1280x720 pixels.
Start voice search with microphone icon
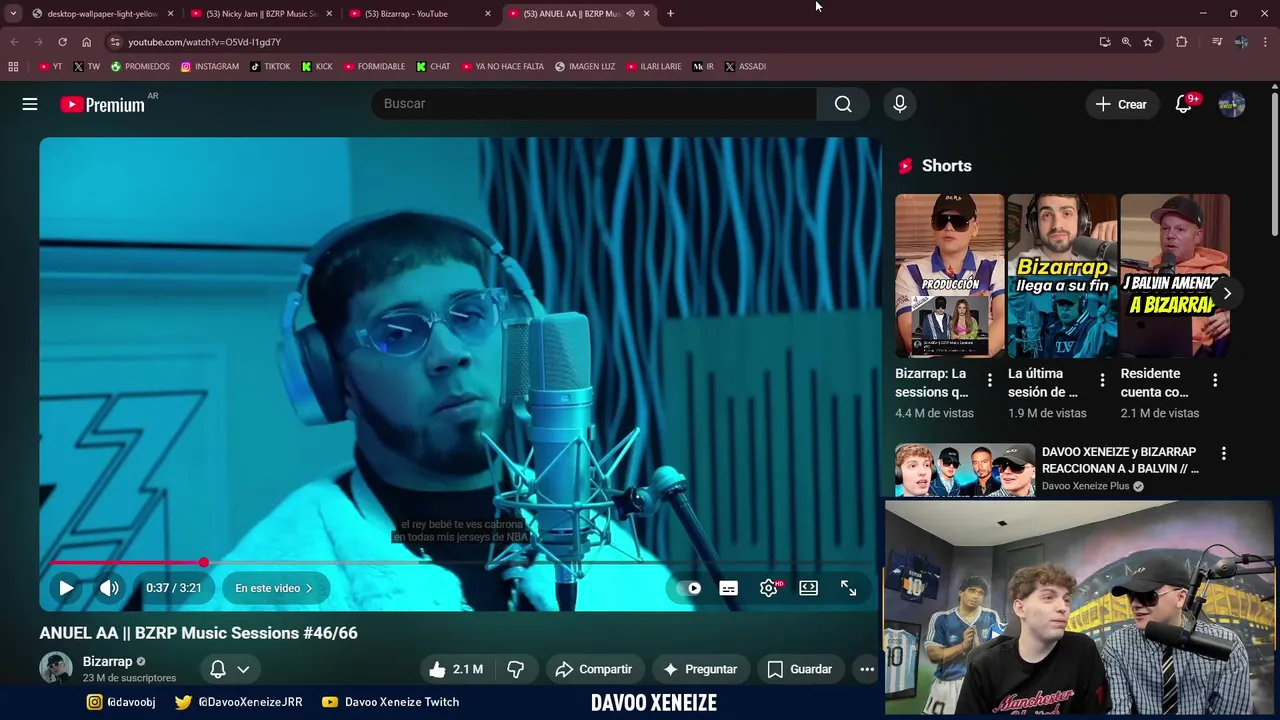pyautogui.click(x=900, y=104)
